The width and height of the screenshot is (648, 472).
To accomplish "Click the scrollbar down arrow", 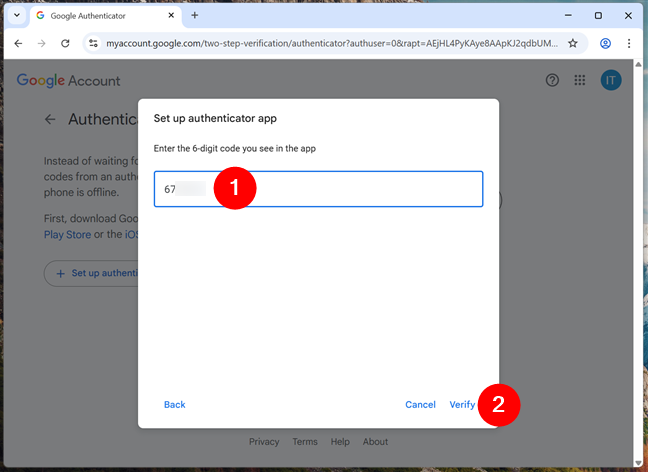I will coord(638,463).
